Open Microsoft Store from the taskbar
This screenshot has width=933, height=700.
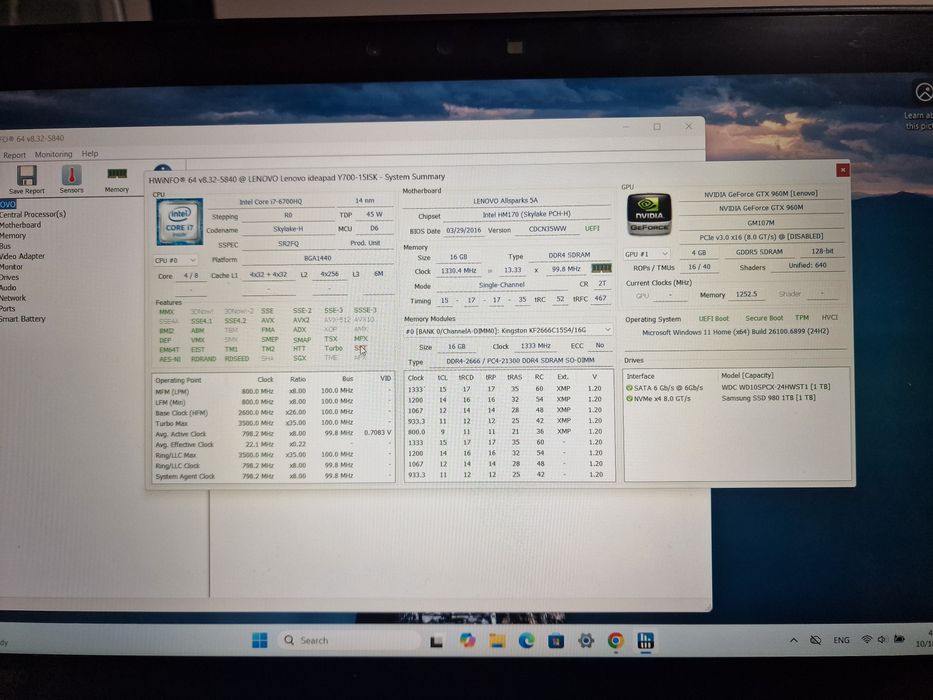pyautogui.click(x=556, y=640)
